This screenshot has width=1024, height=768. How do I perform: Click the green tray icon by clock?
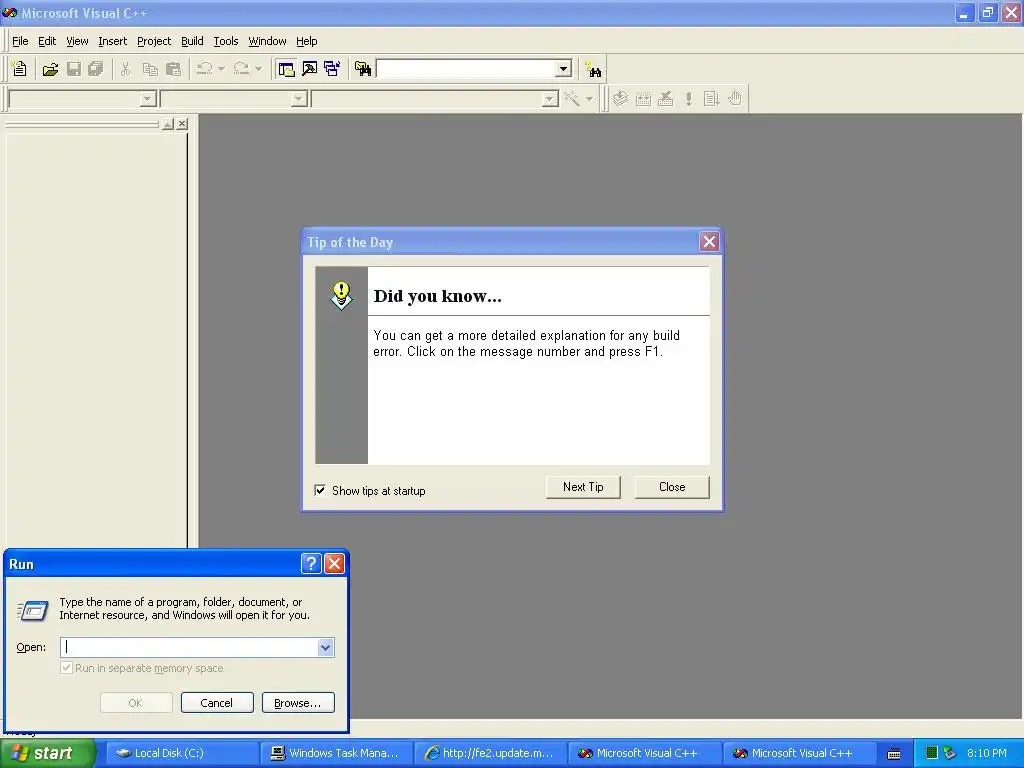932,753
